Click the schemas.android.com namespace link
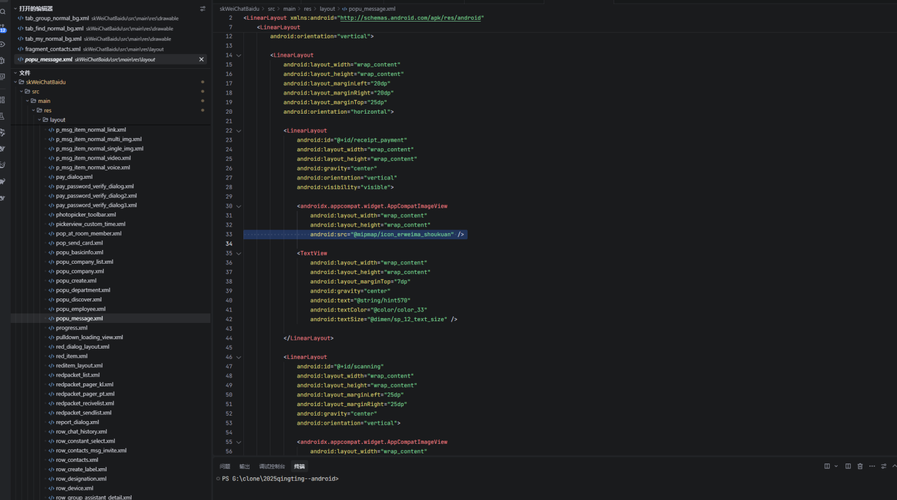Viewport: 897px width, 500px height. 411,18
